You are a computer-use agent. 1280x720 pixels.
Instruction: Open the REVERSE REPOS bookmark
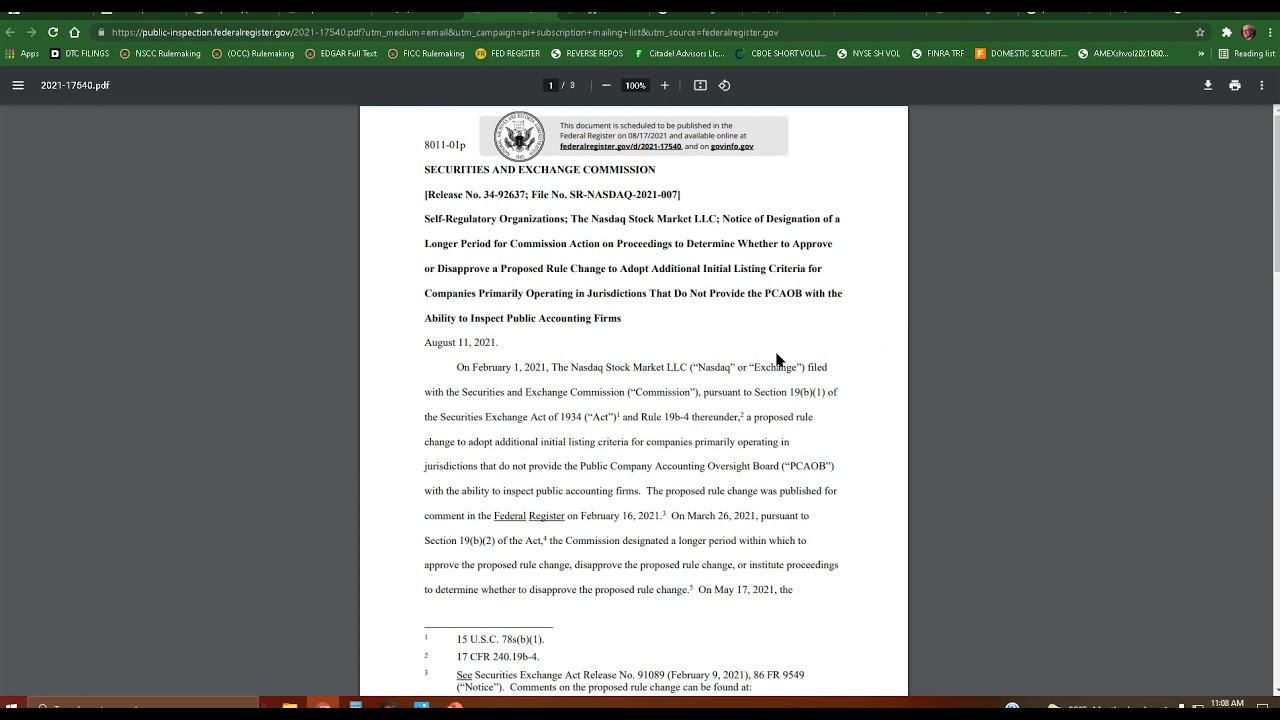click(587, 54)
